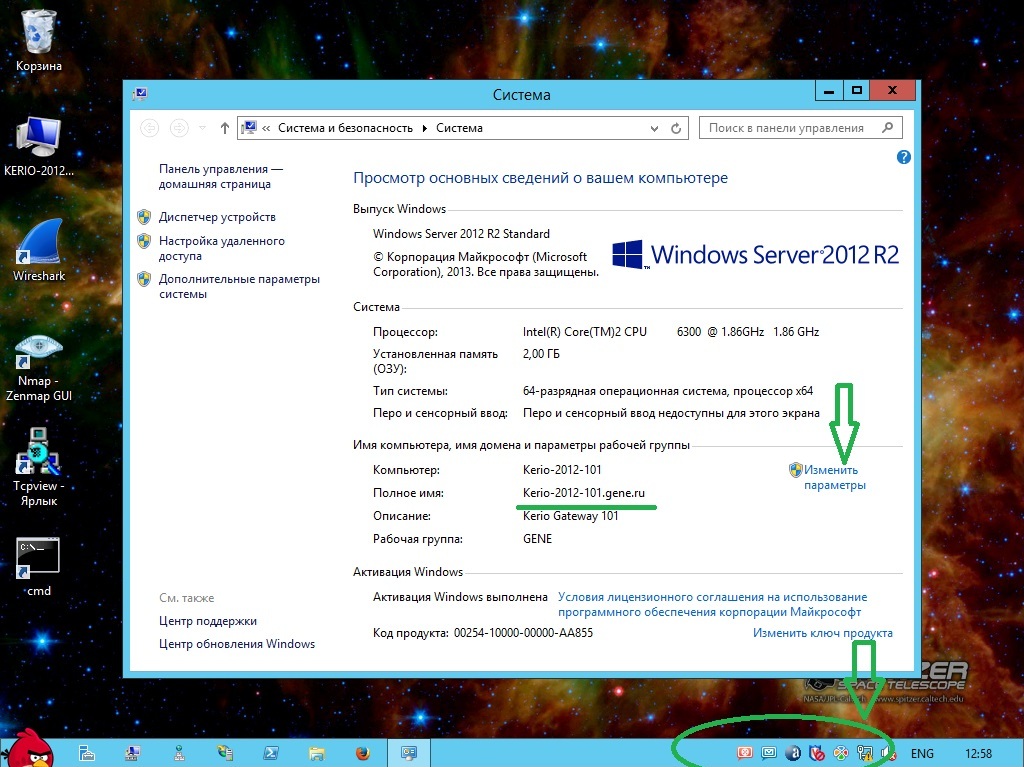The image size is (1024, 767).
Task: Open PowerShell from the taskbar
Action: (x=270, y=752)
